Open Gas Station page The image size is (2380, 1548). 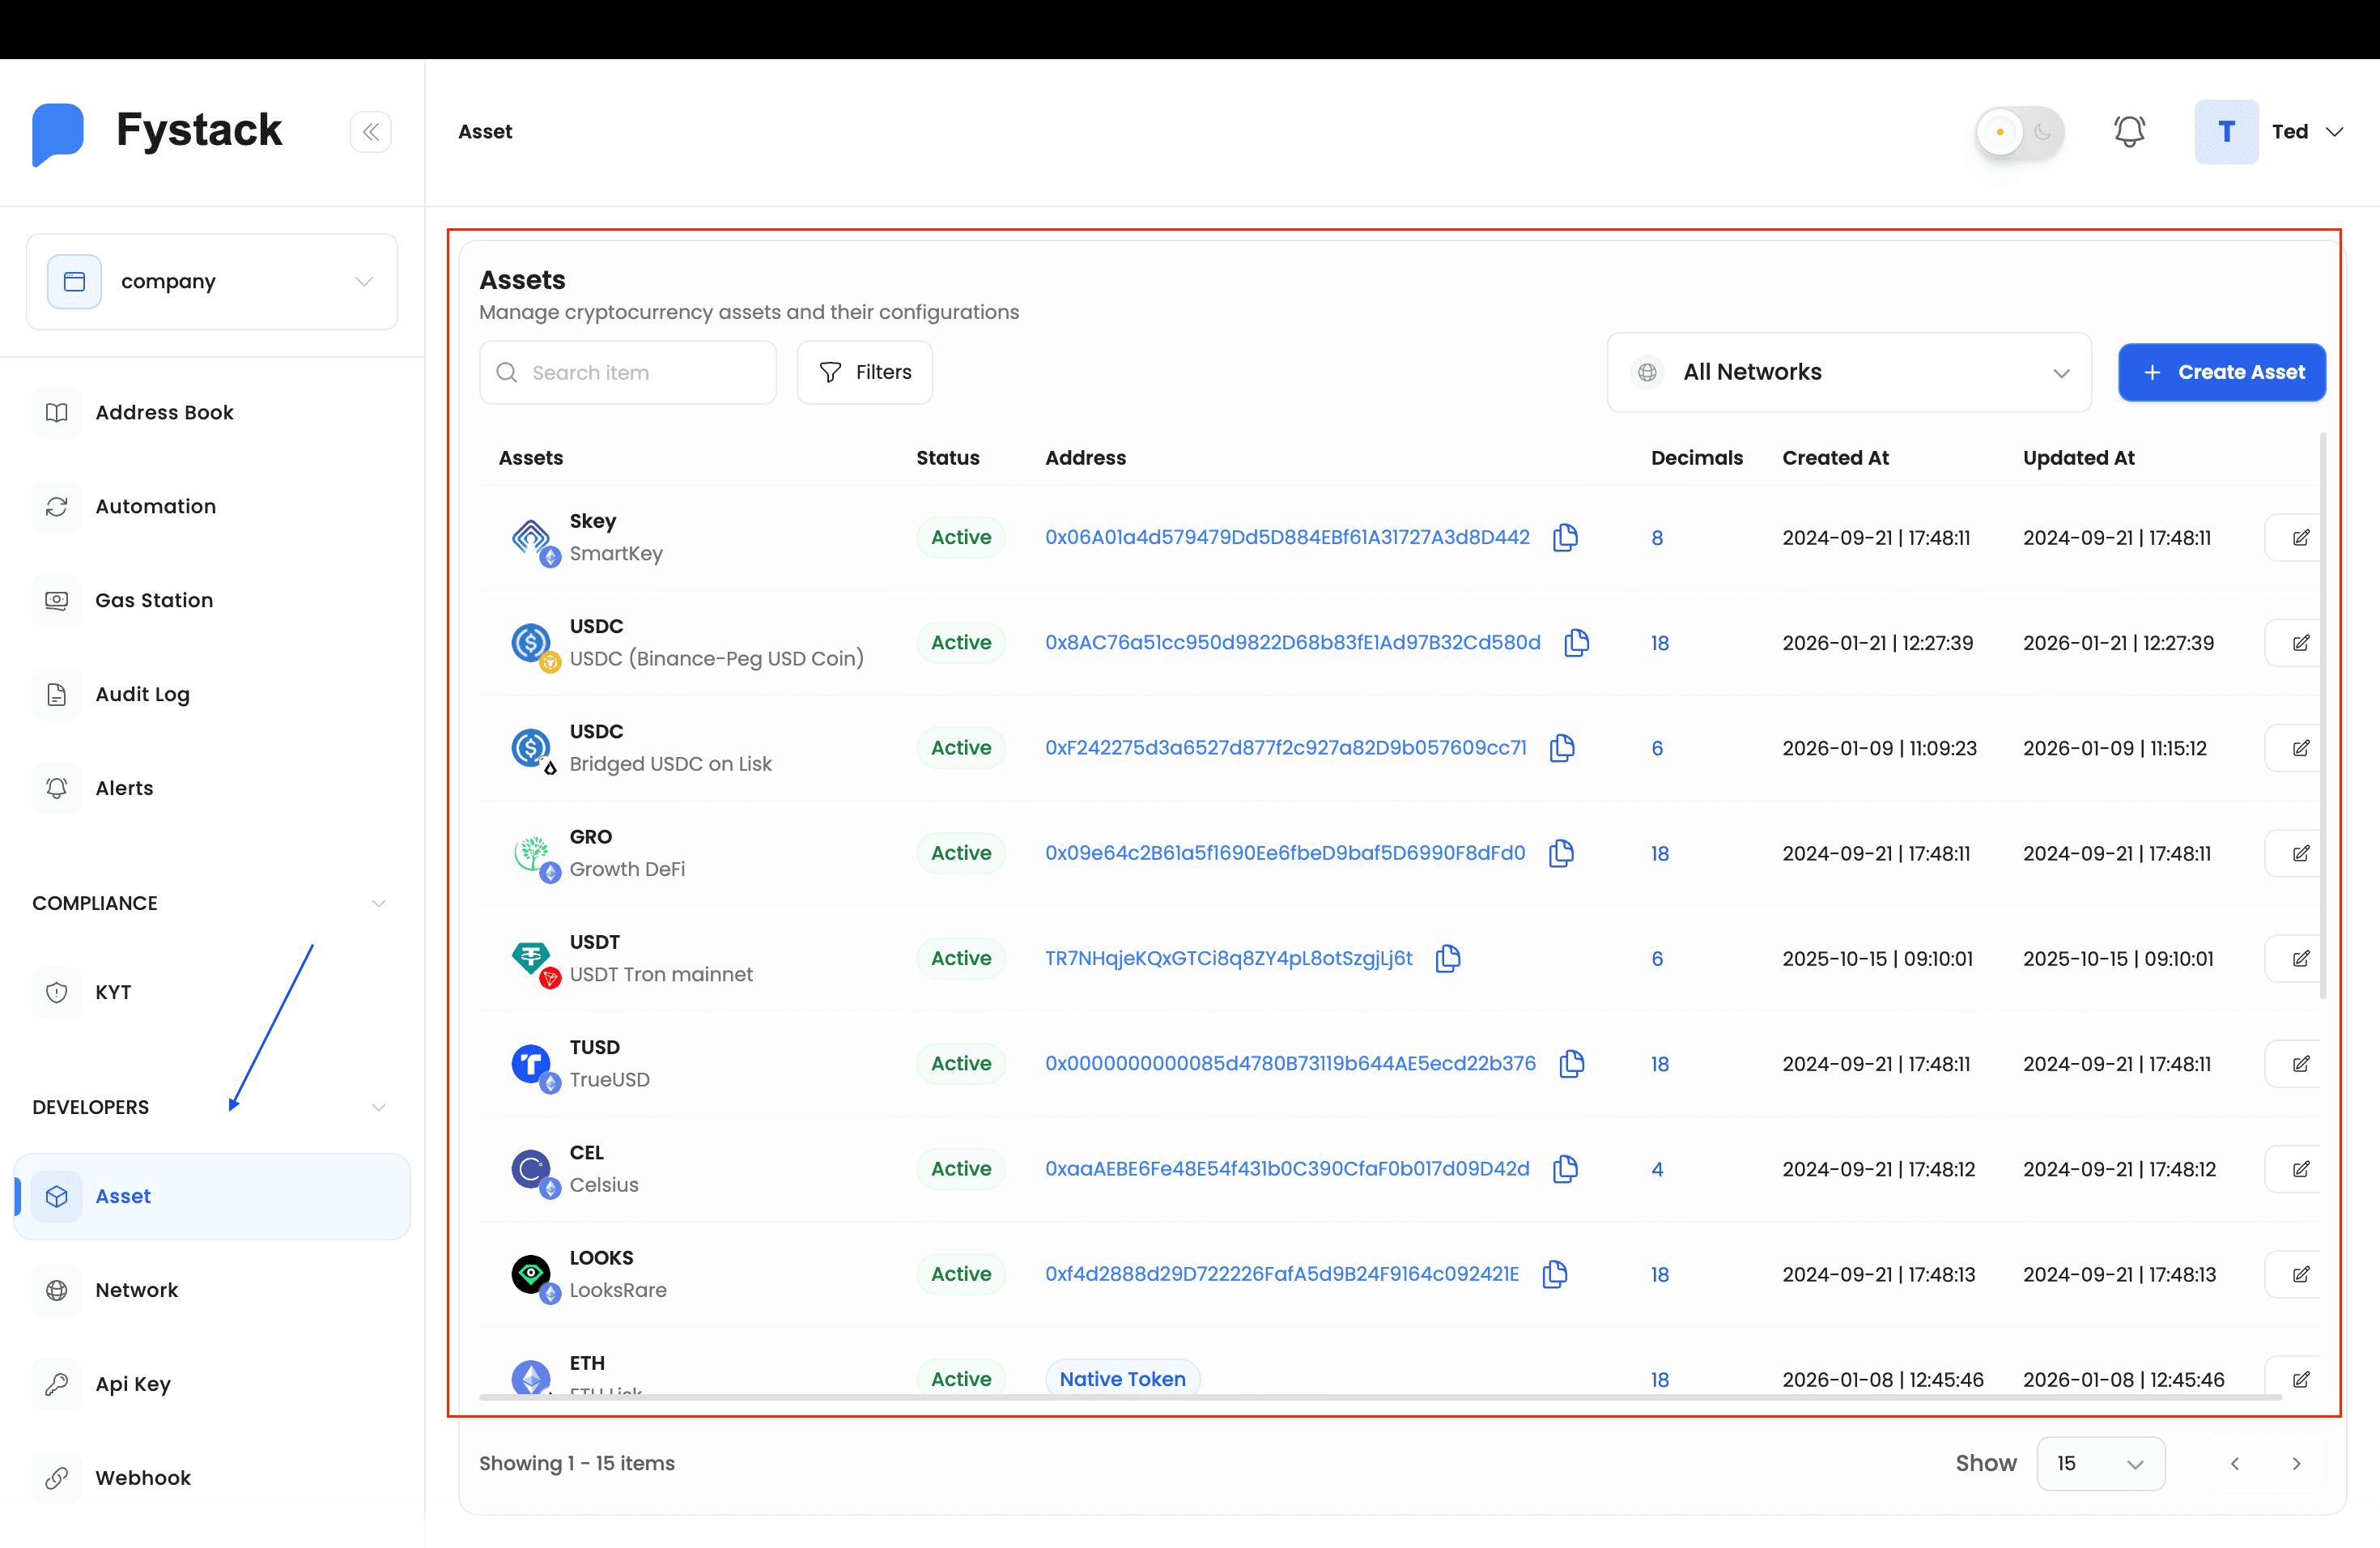pos(212,600)
